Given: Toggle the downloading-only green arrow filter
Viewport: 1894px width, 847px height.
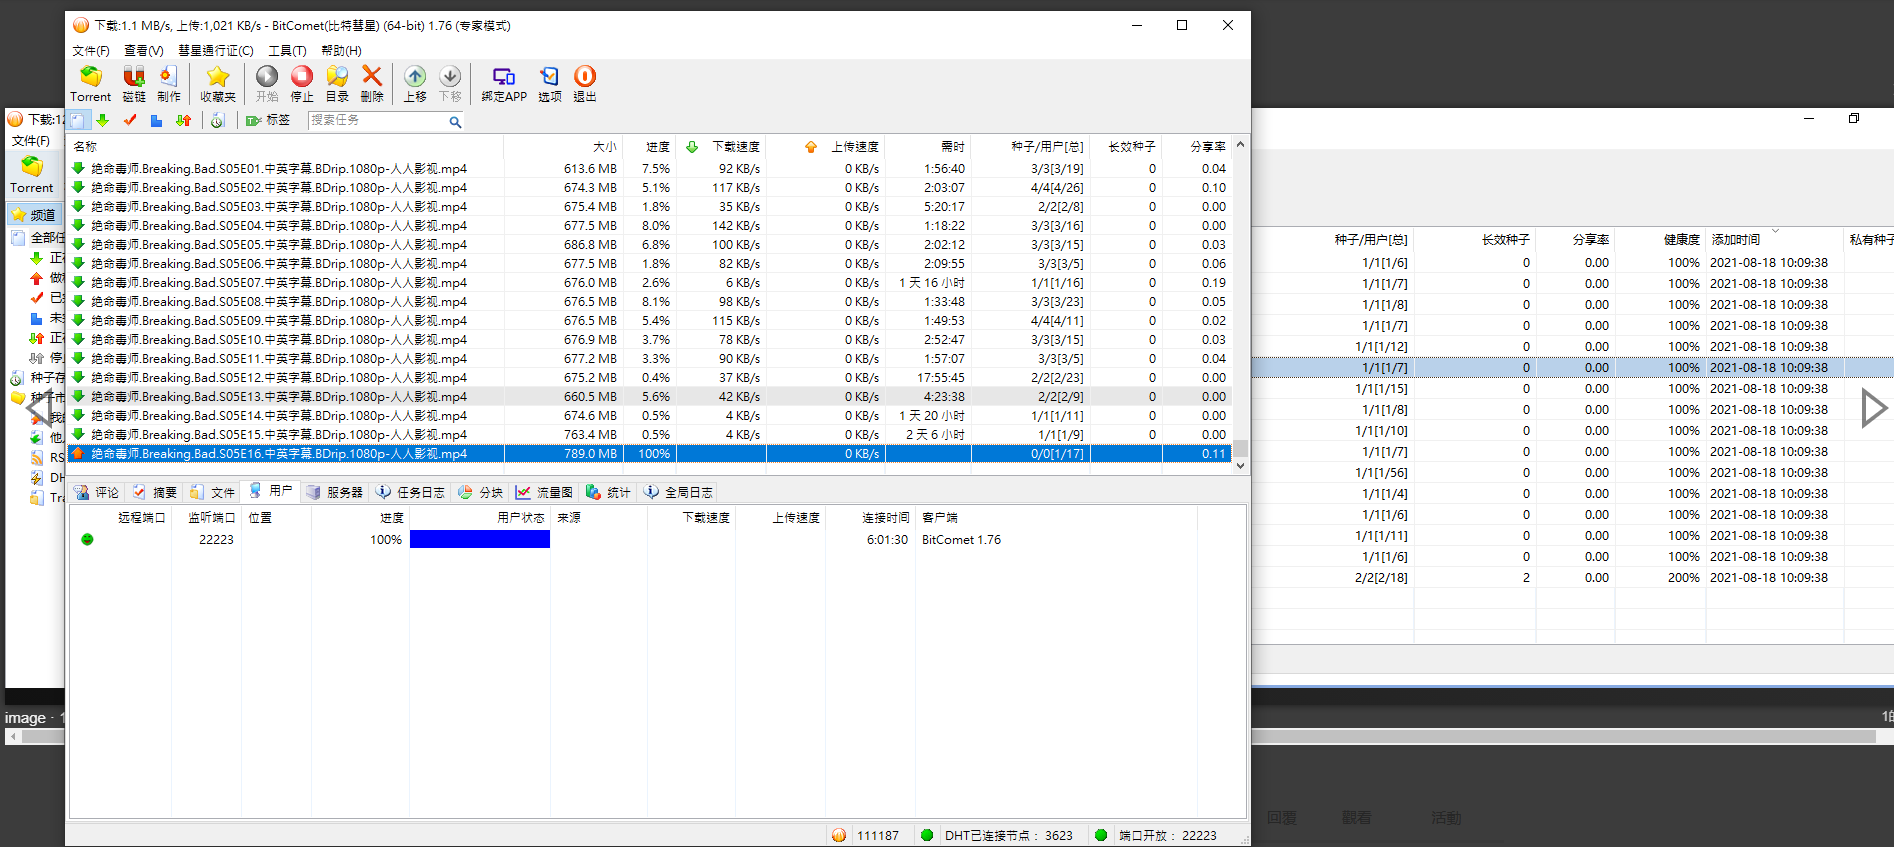Looking at the screenshot, I should click(x=102, y=120).
